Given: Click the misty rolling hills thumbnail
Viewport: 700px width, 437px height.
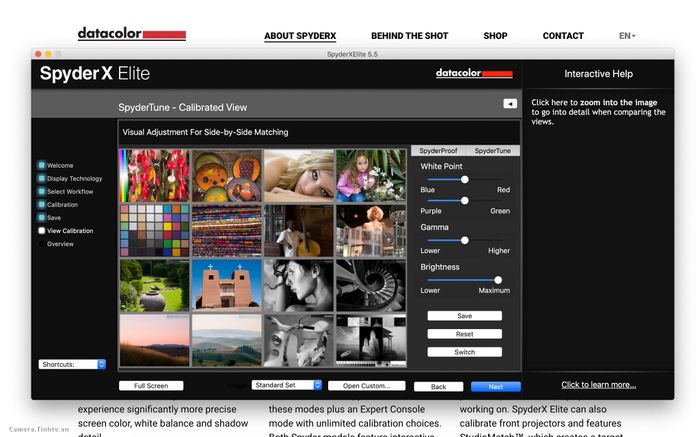Looking at the screenshot, I should pyautogui.click(x=227, y=341).
